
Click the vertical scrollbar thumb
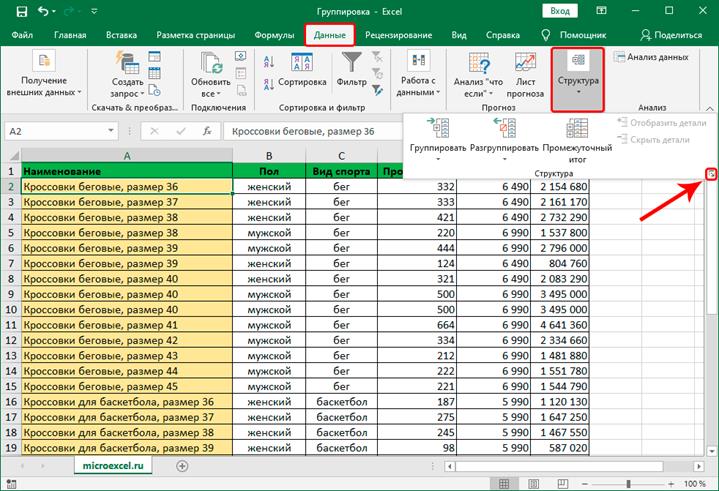click(711, 248)
